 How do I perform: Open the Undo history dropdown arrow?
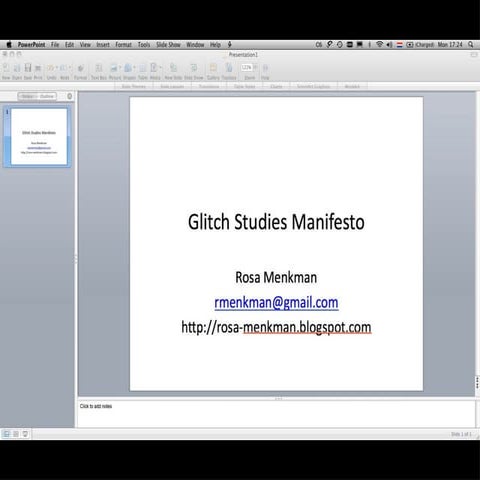pos(57,68)
